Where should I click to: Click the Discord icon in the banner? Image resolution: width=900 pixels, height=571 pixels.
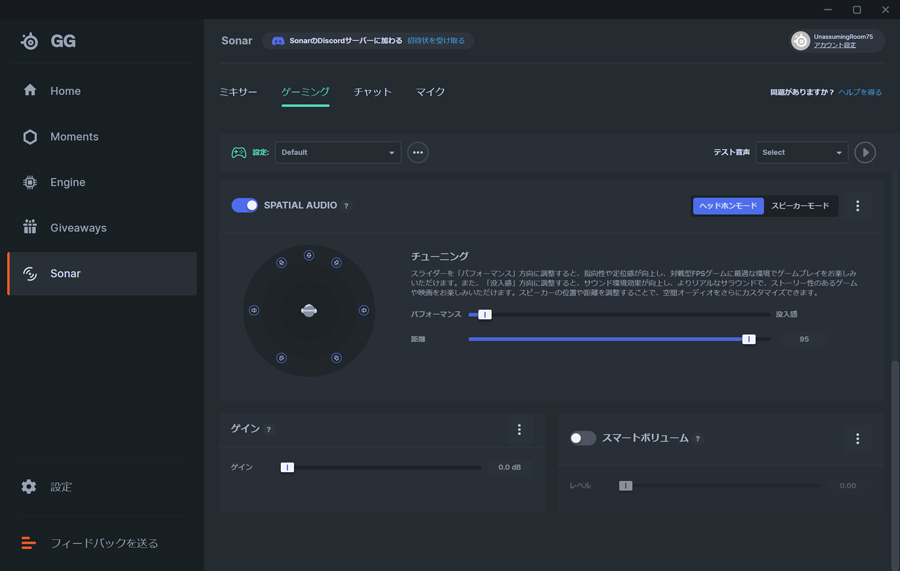[278, 41]
